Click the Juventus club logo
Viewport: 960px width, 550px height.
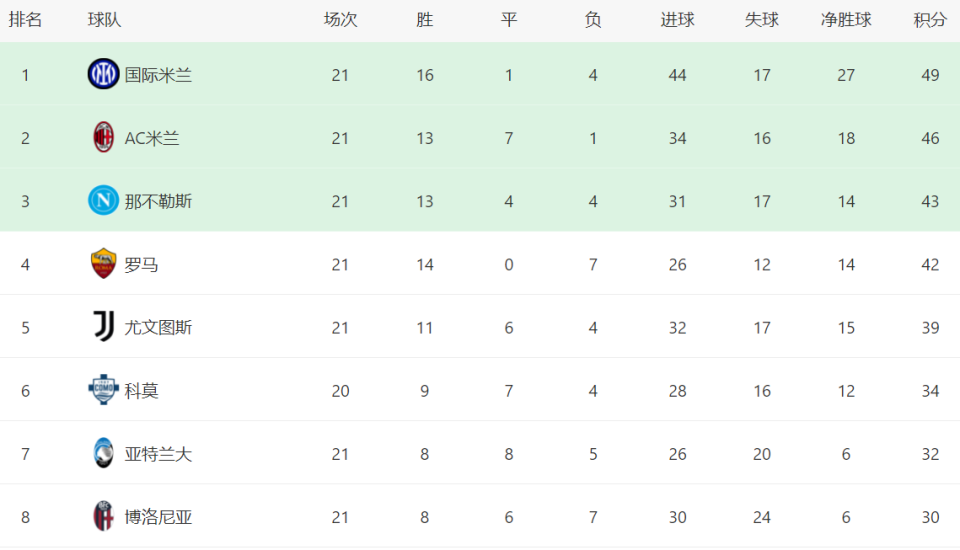click(103, 327)
